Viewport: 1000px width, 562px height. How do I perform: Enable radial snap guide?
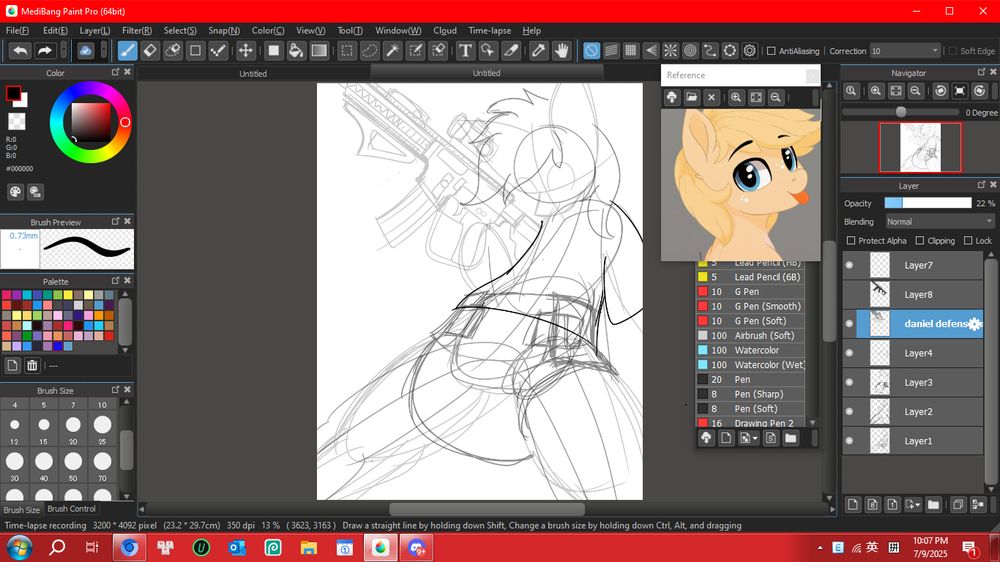tap(670, 51)
